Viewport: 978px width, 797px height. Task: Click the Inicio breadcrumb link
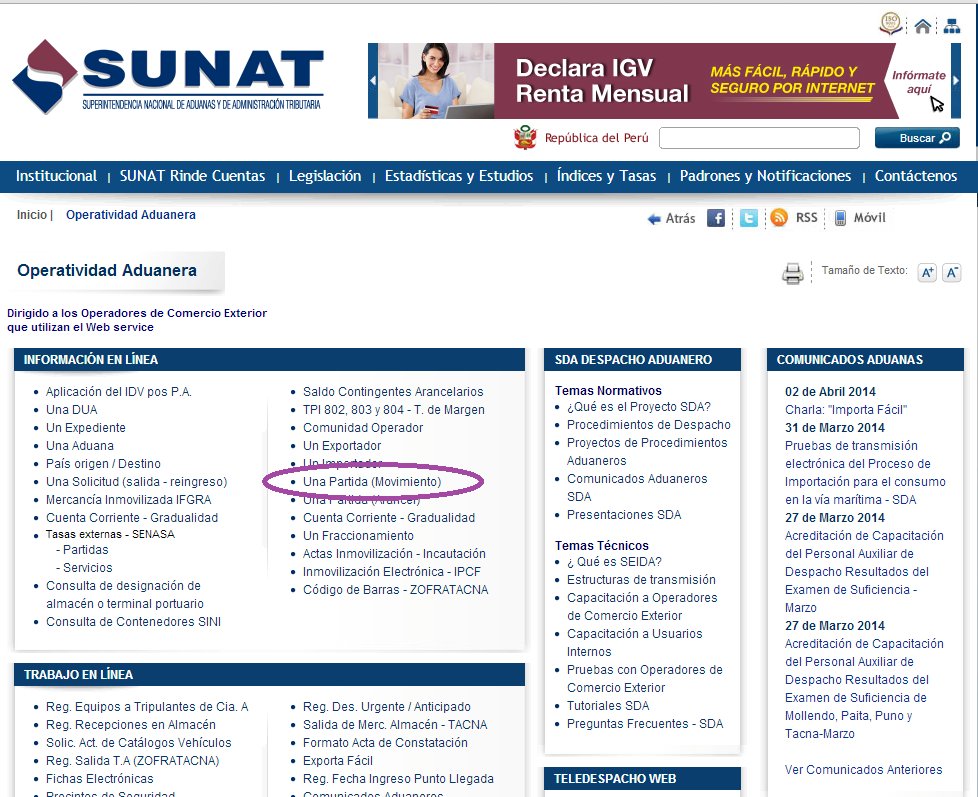point(32,215)
